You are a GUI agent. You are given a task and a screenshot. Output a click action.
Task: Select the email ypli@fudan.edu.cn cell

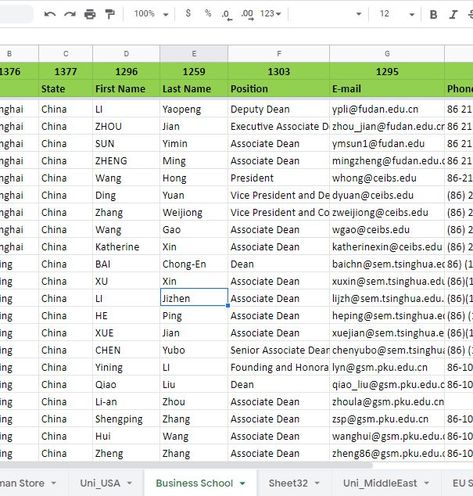pos(387,109)
